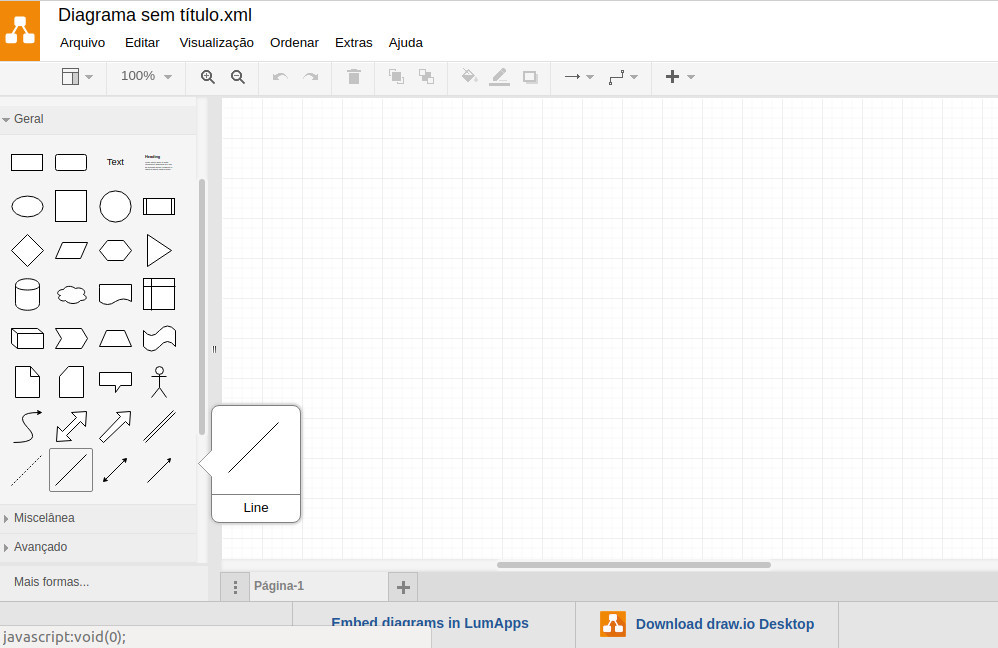Select the Text shape
The image size is (998, 648).
click(x=115, y=162)
